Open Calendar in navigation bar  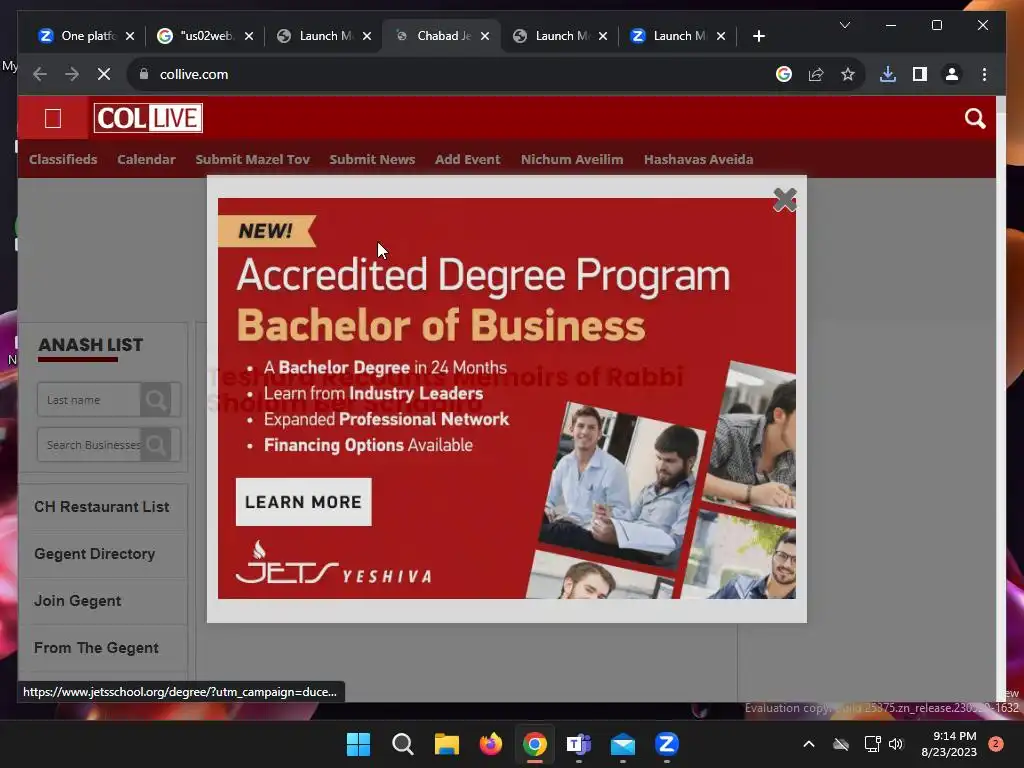[x=146, y=159]
